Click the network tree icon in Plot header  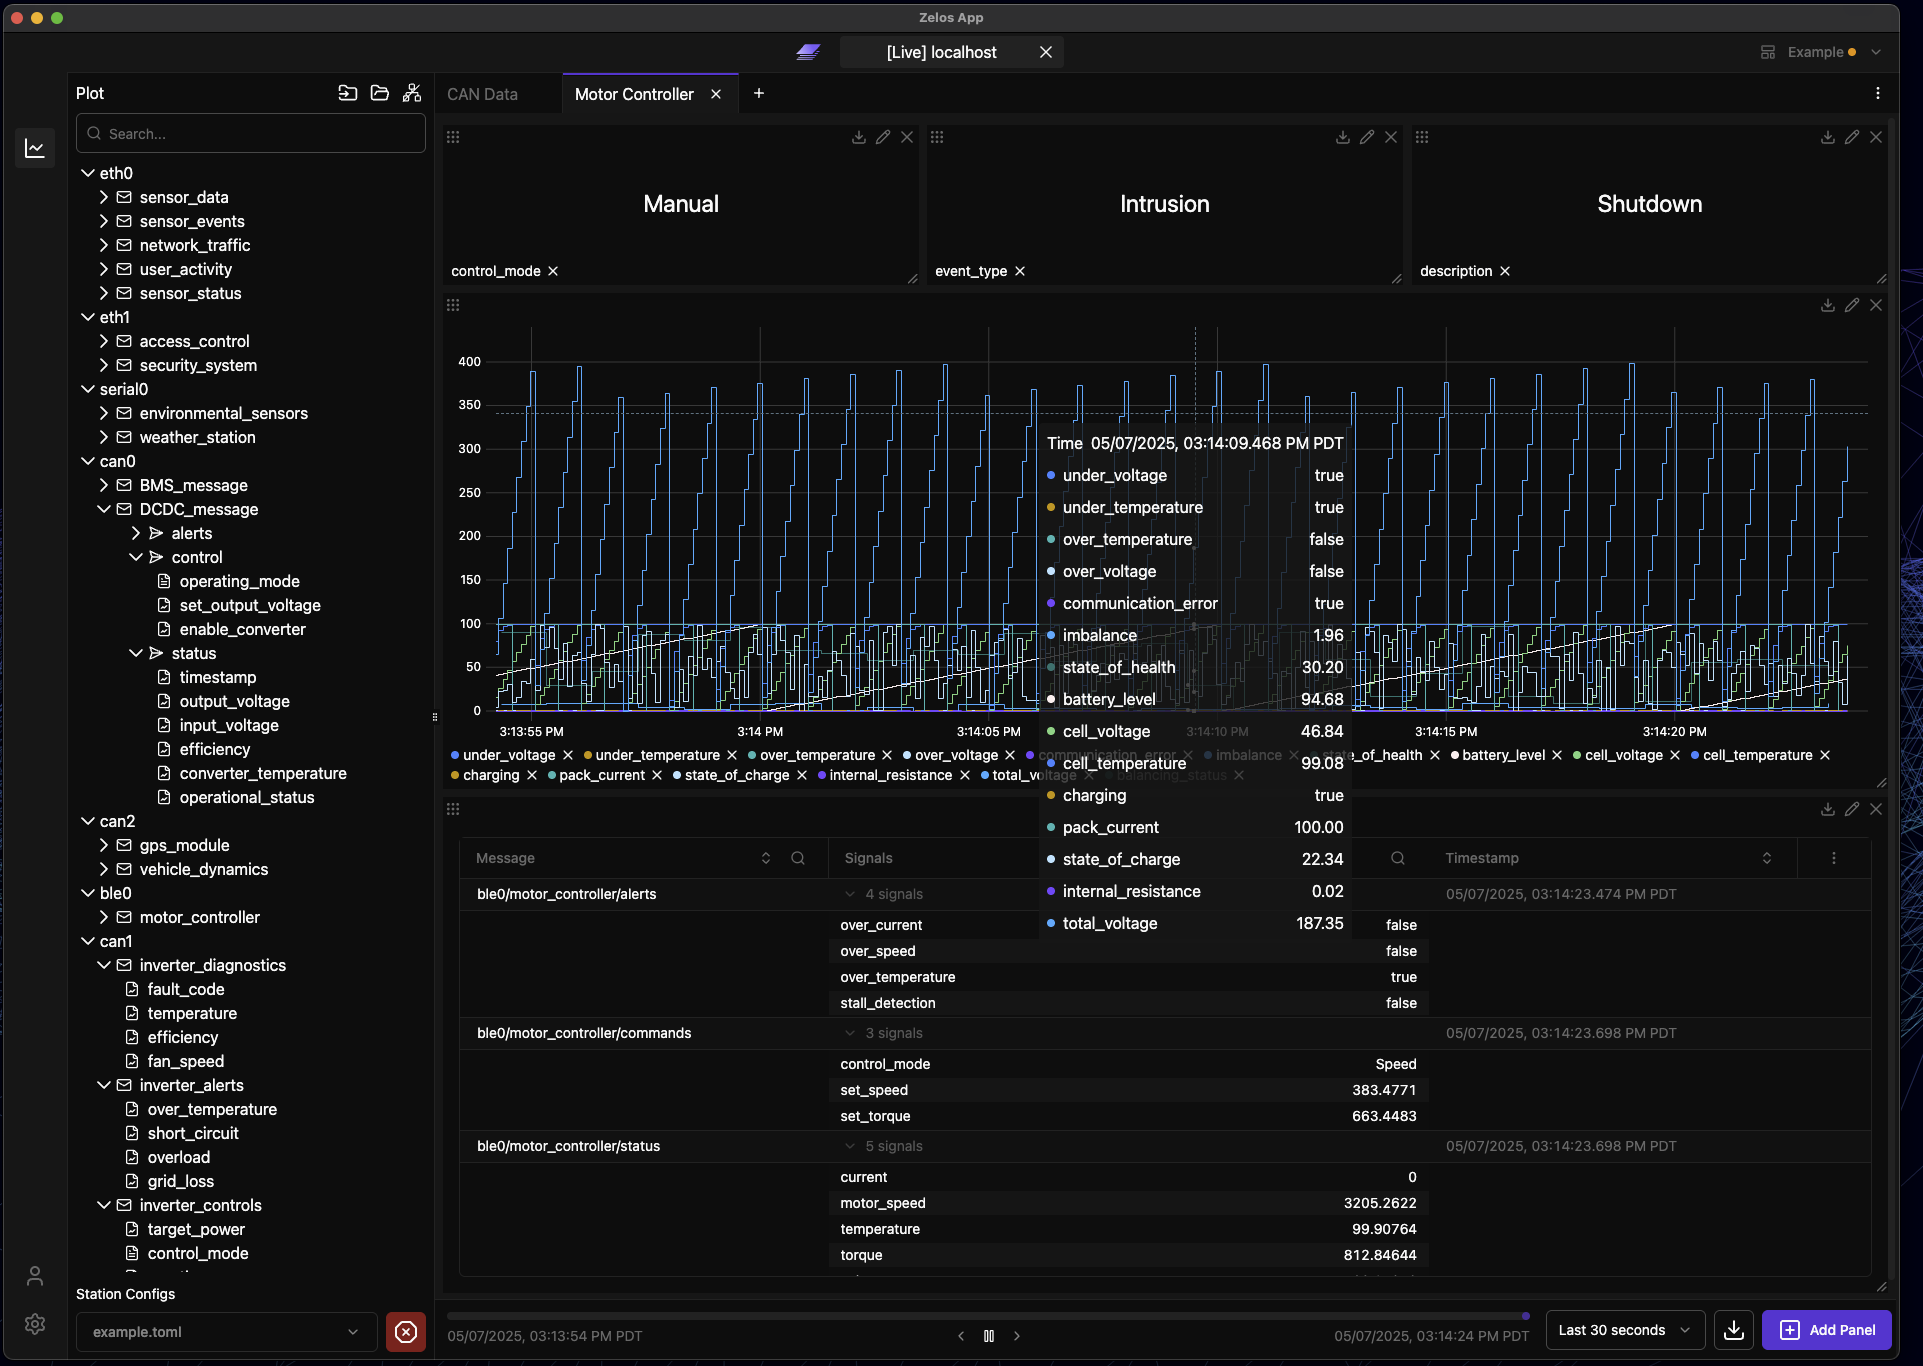(x=411, y=93)
